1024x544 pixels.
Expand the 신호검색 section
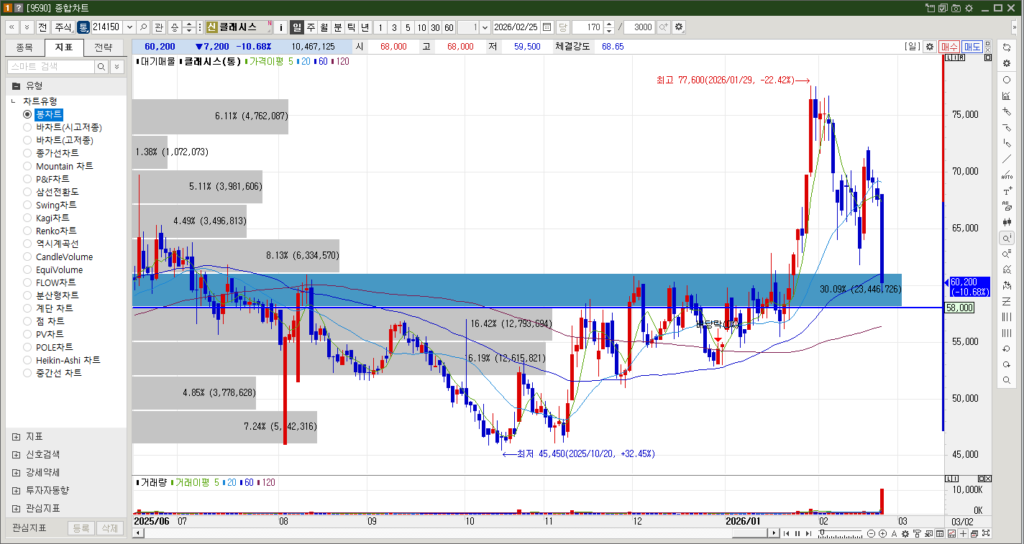[x=15, y=454]
